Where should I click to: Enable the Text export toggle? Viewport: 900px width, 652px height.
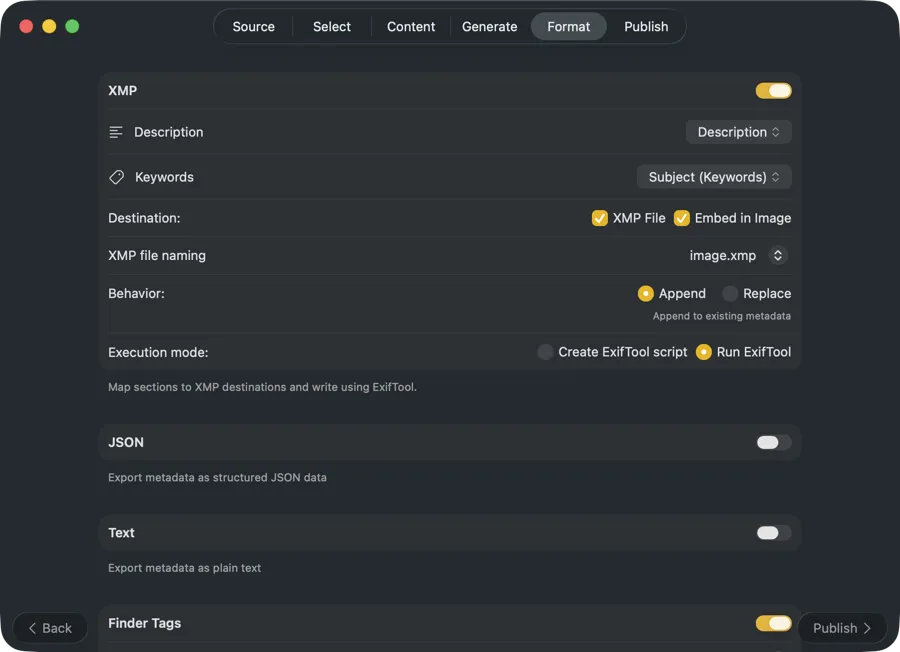click(773, 532)
